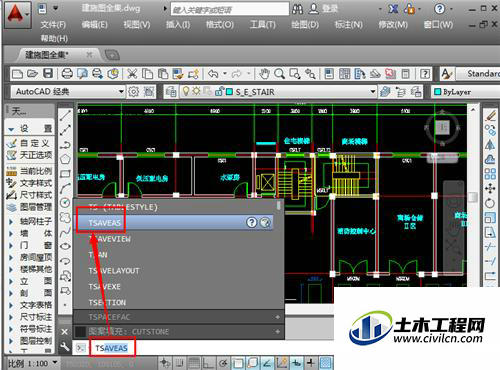The width and height of the screenshot is (500, 370).
Task: Click the Match Properties brush icon
Action: tap(178, 74)
